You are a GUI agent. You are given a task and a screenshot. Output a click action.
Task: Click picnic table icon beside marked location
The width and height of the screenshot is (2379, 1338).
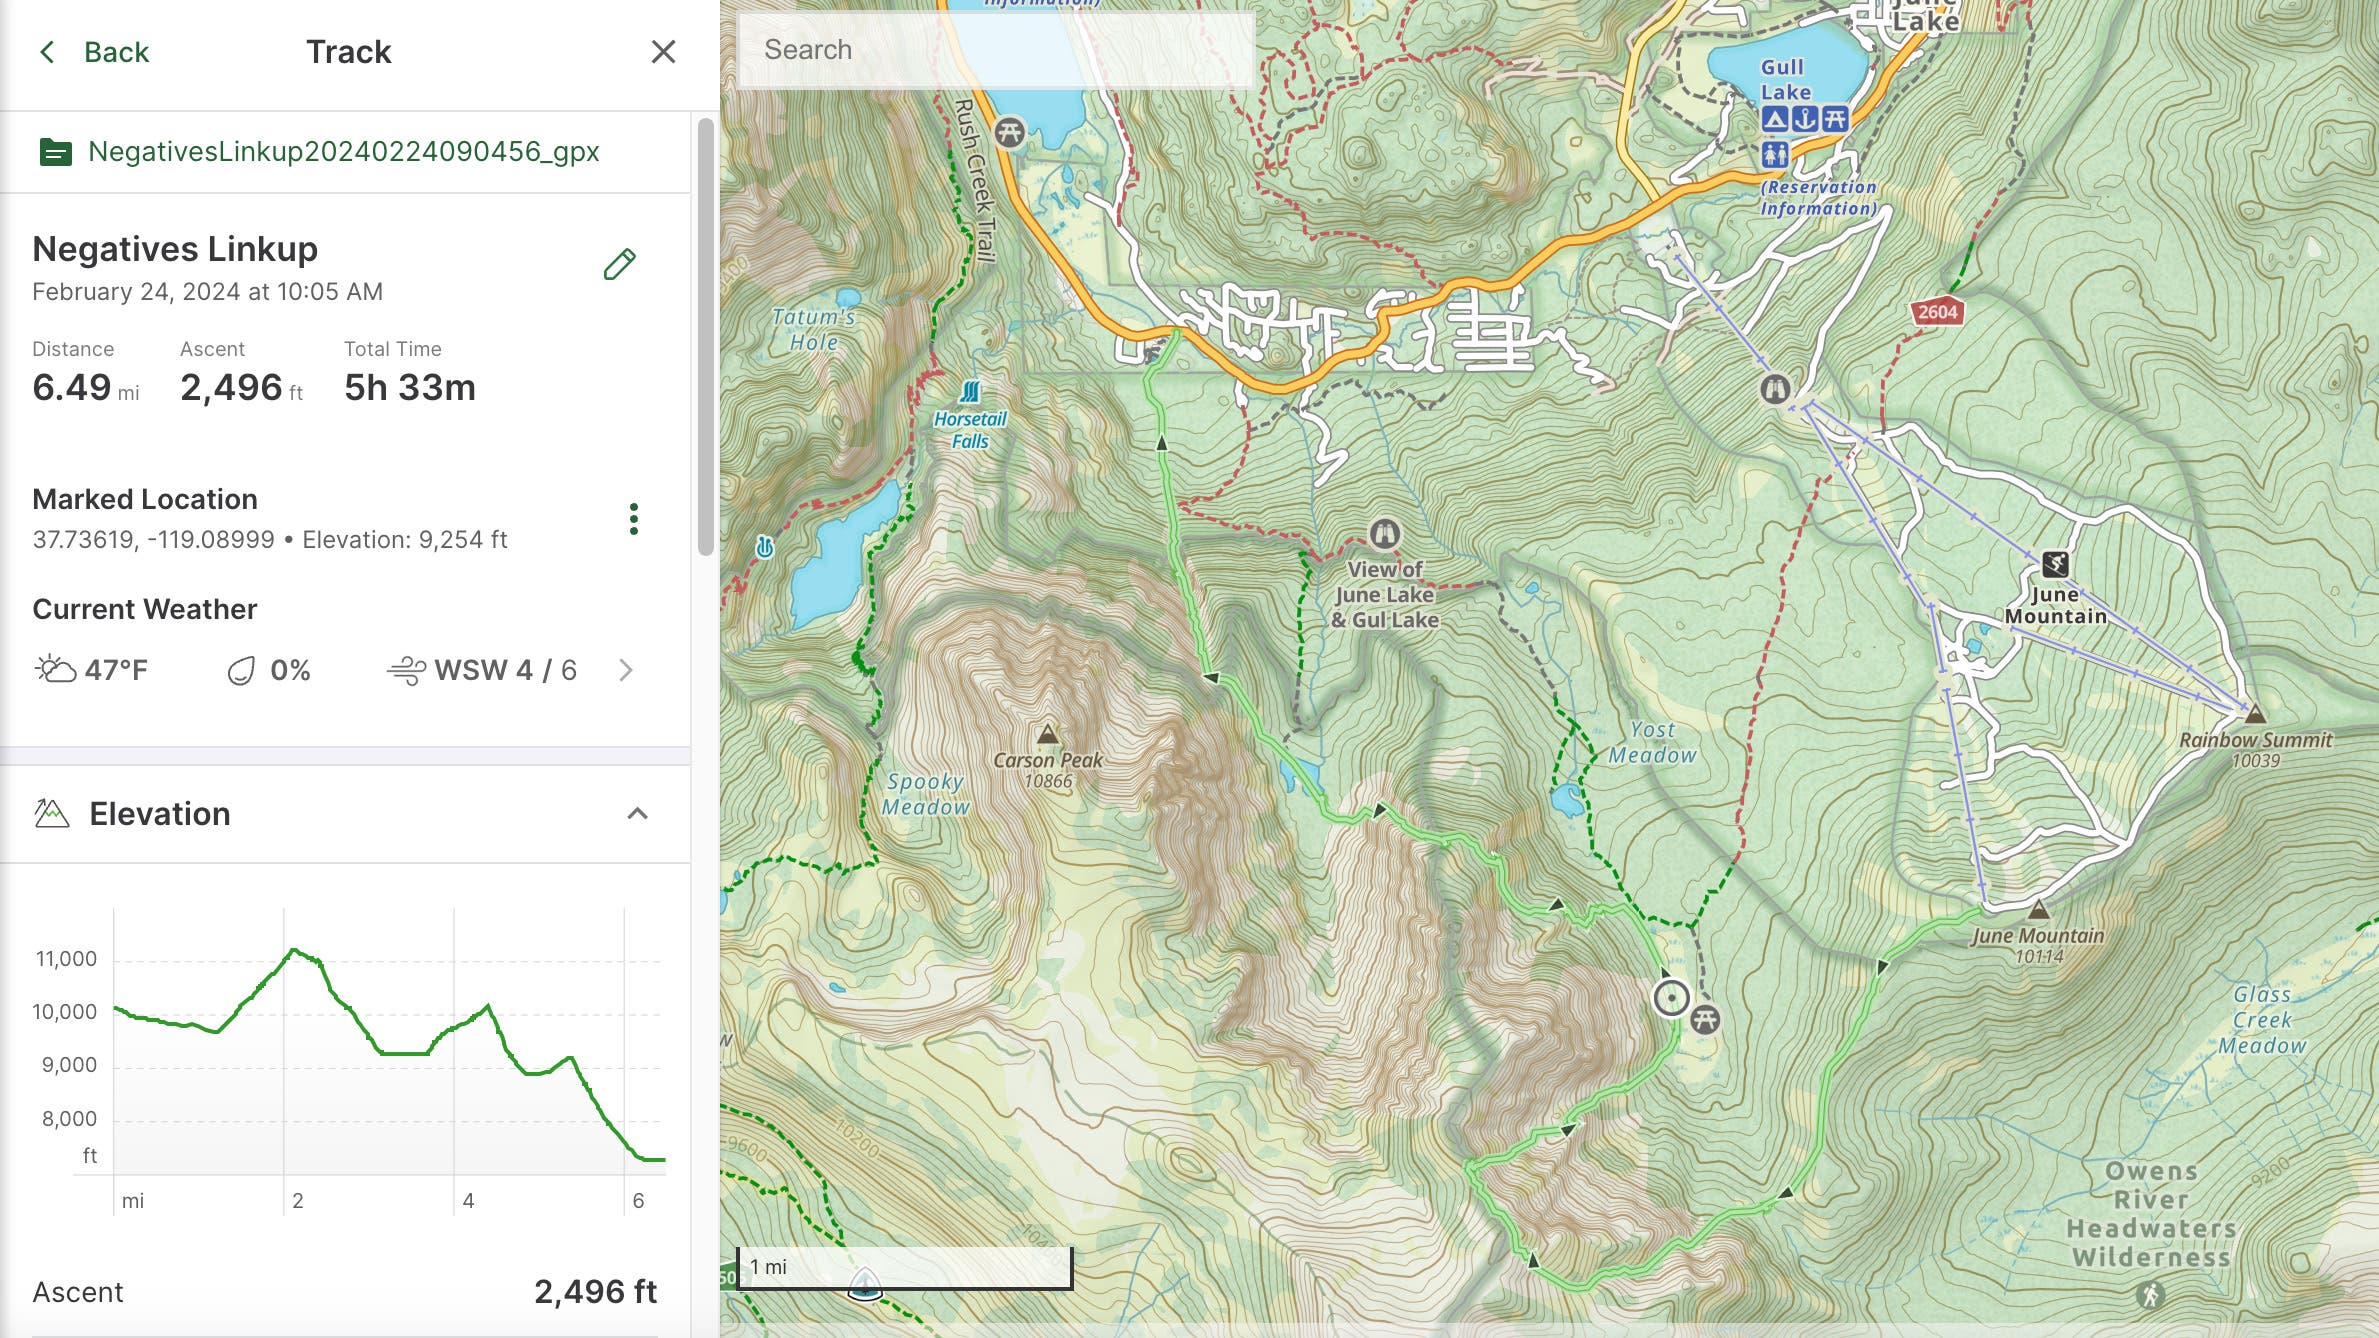1705,1019
